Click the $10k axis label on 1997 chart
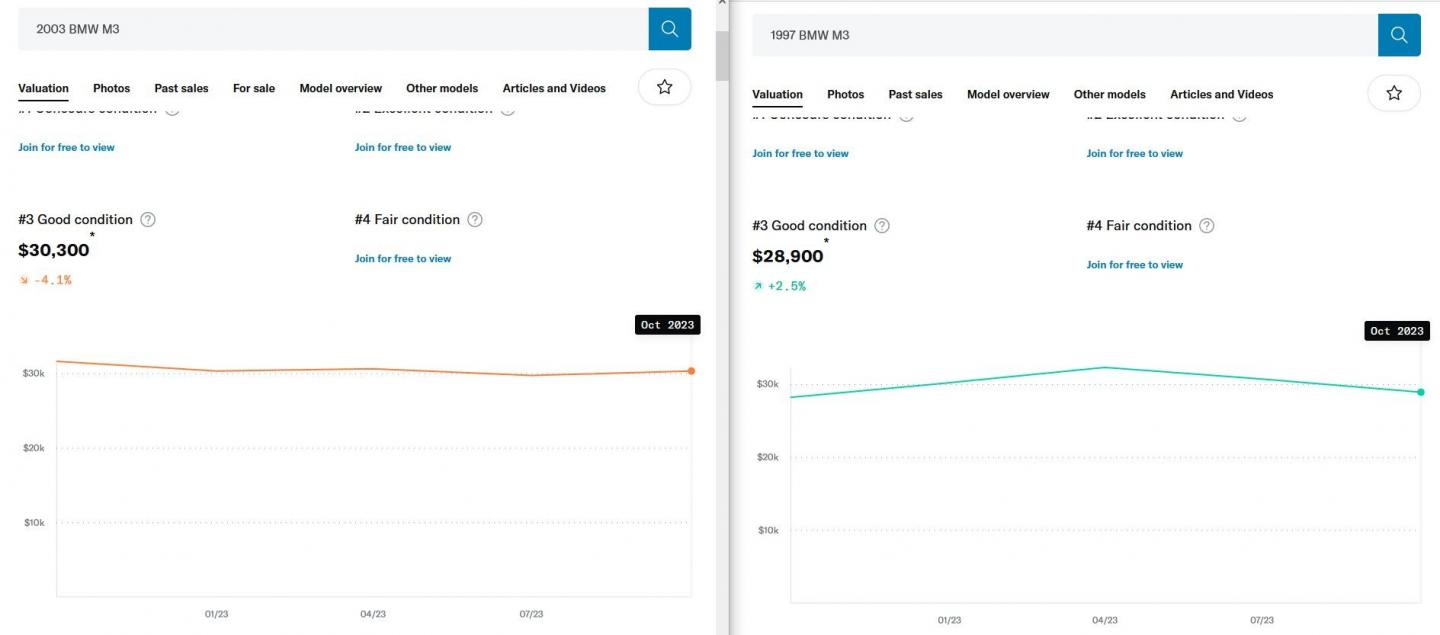Screen dimensions: 1440x635 coord(767,530)
